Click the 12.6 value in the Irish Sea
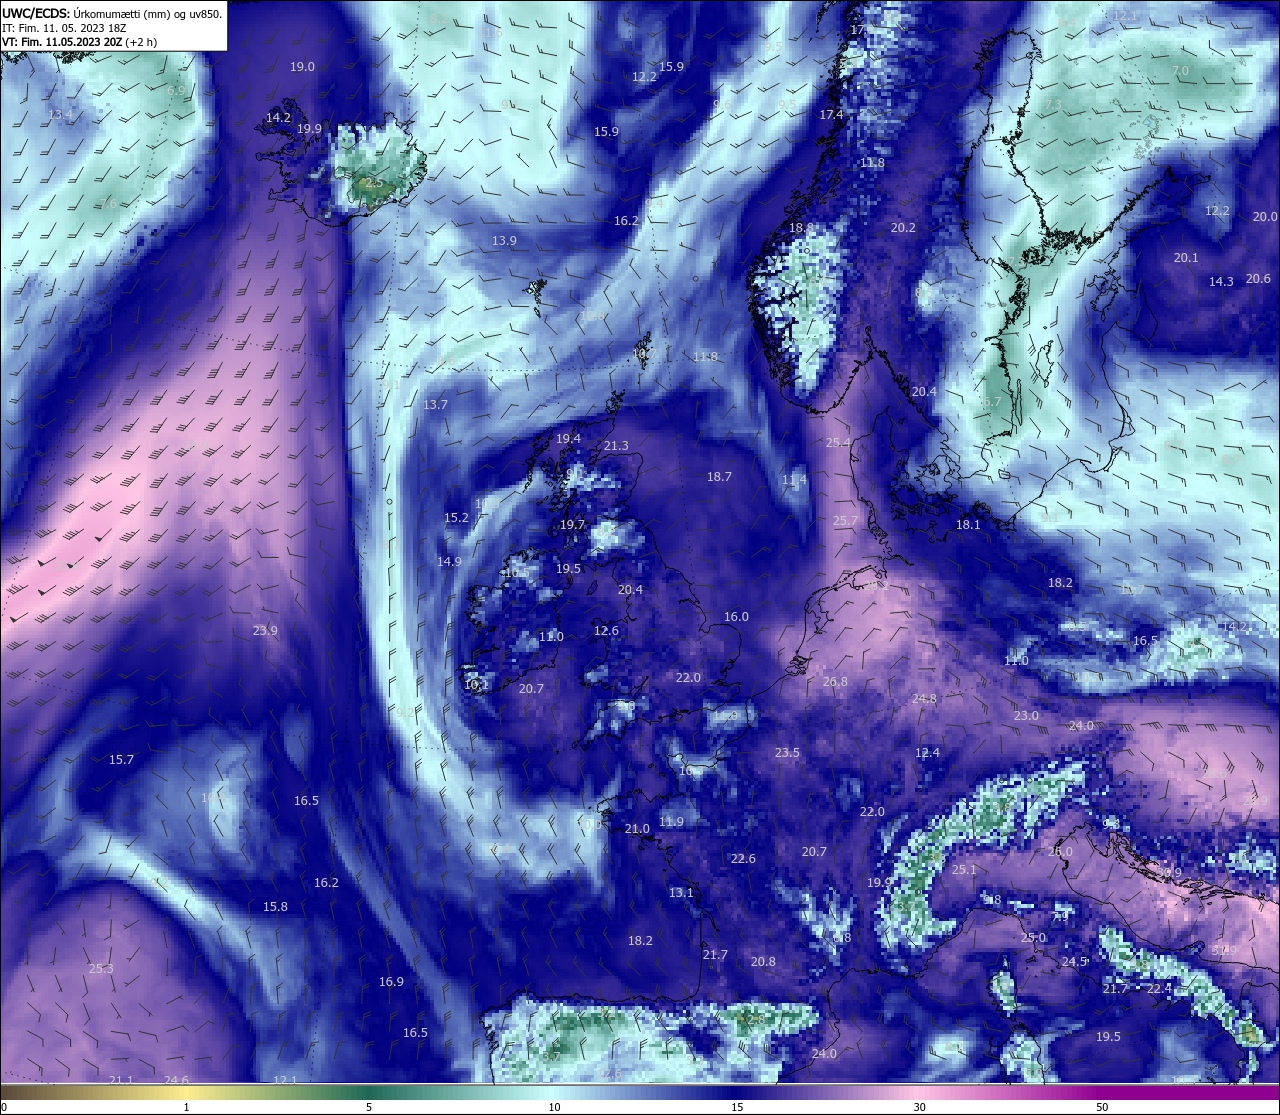This screenshot has height=1115, width=1280. click(x=606, y=631)
